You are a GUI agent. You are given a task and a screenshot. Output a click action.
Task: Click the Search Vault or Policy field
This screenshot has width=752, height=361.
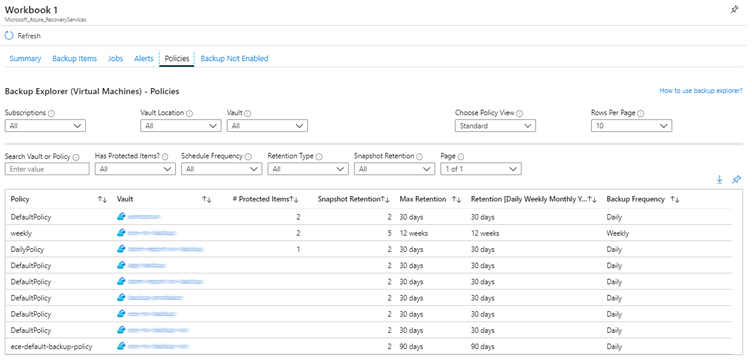coord(47,169)
